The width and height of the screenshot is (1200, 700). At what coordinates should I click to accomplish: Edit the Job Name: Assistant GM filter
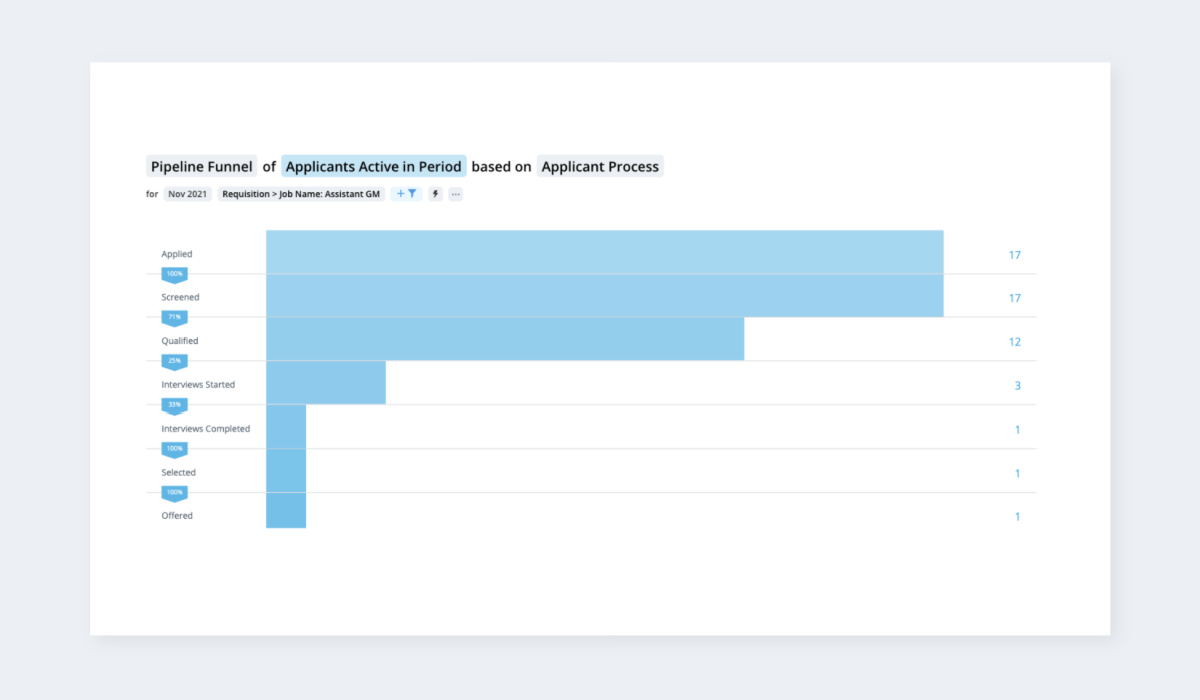click(301, 194)
